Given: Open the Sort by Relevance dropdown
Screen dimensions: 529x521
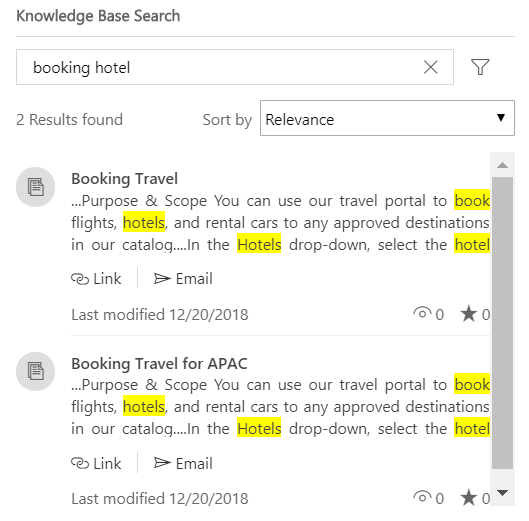Looking at the screenshot, I should 387,118.
